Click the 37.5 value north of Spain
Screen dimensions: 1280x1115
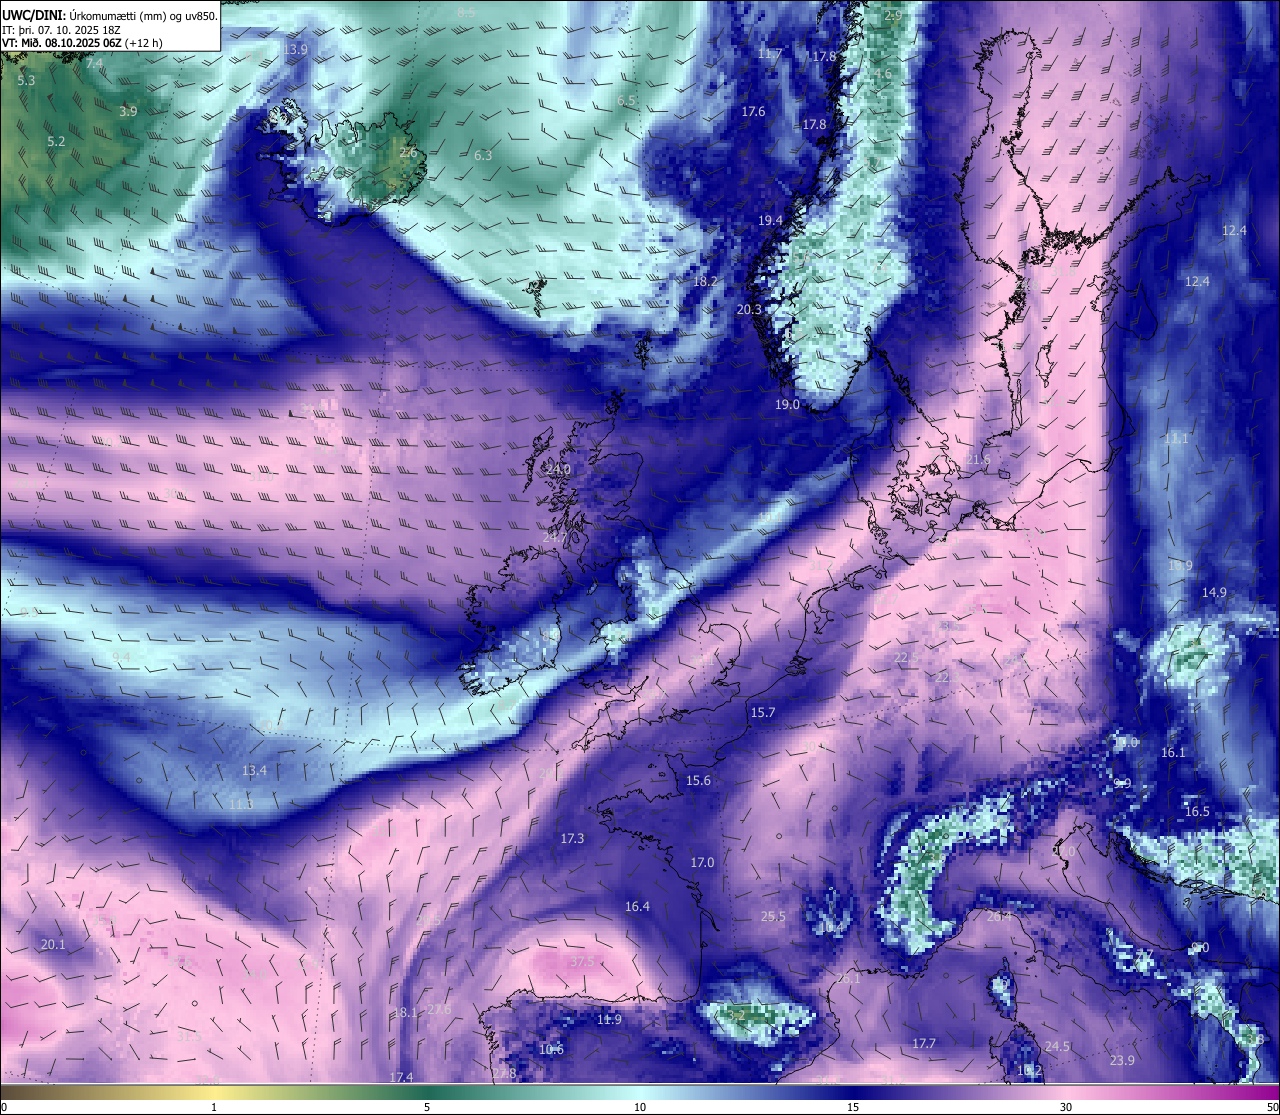tap(582, 962)
